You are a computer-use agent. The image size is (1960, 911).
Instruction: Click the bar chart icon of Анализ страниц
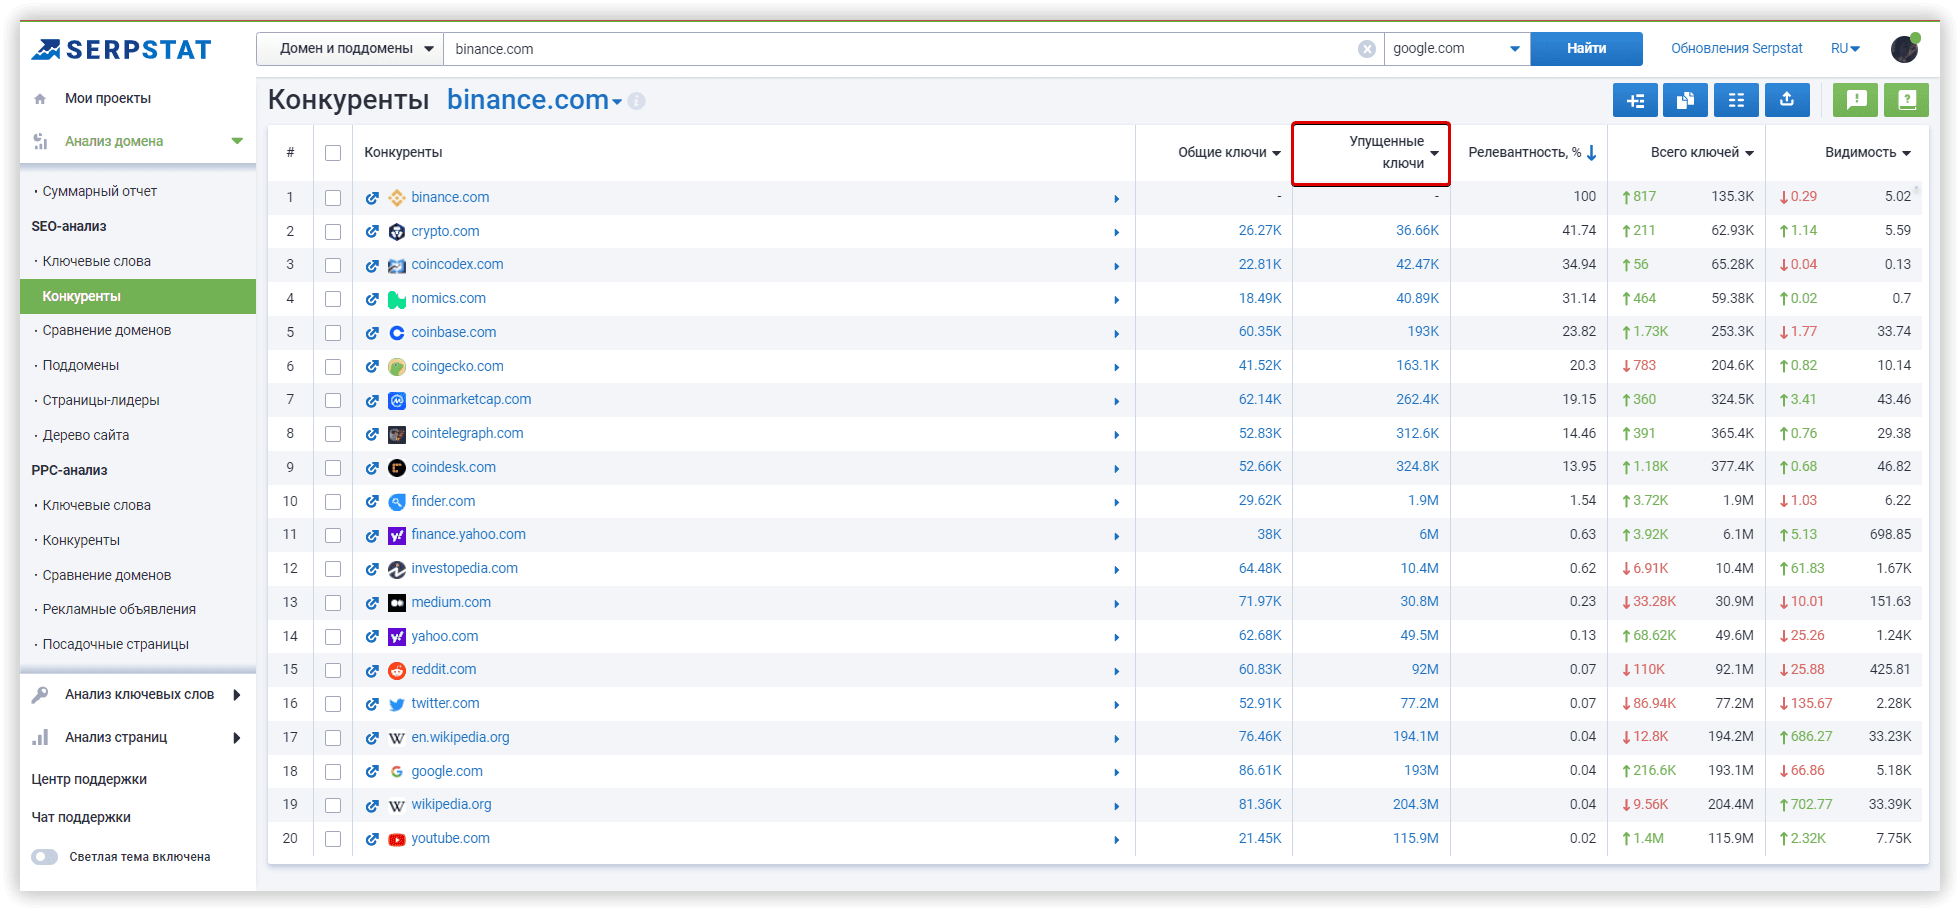[40, 737]
